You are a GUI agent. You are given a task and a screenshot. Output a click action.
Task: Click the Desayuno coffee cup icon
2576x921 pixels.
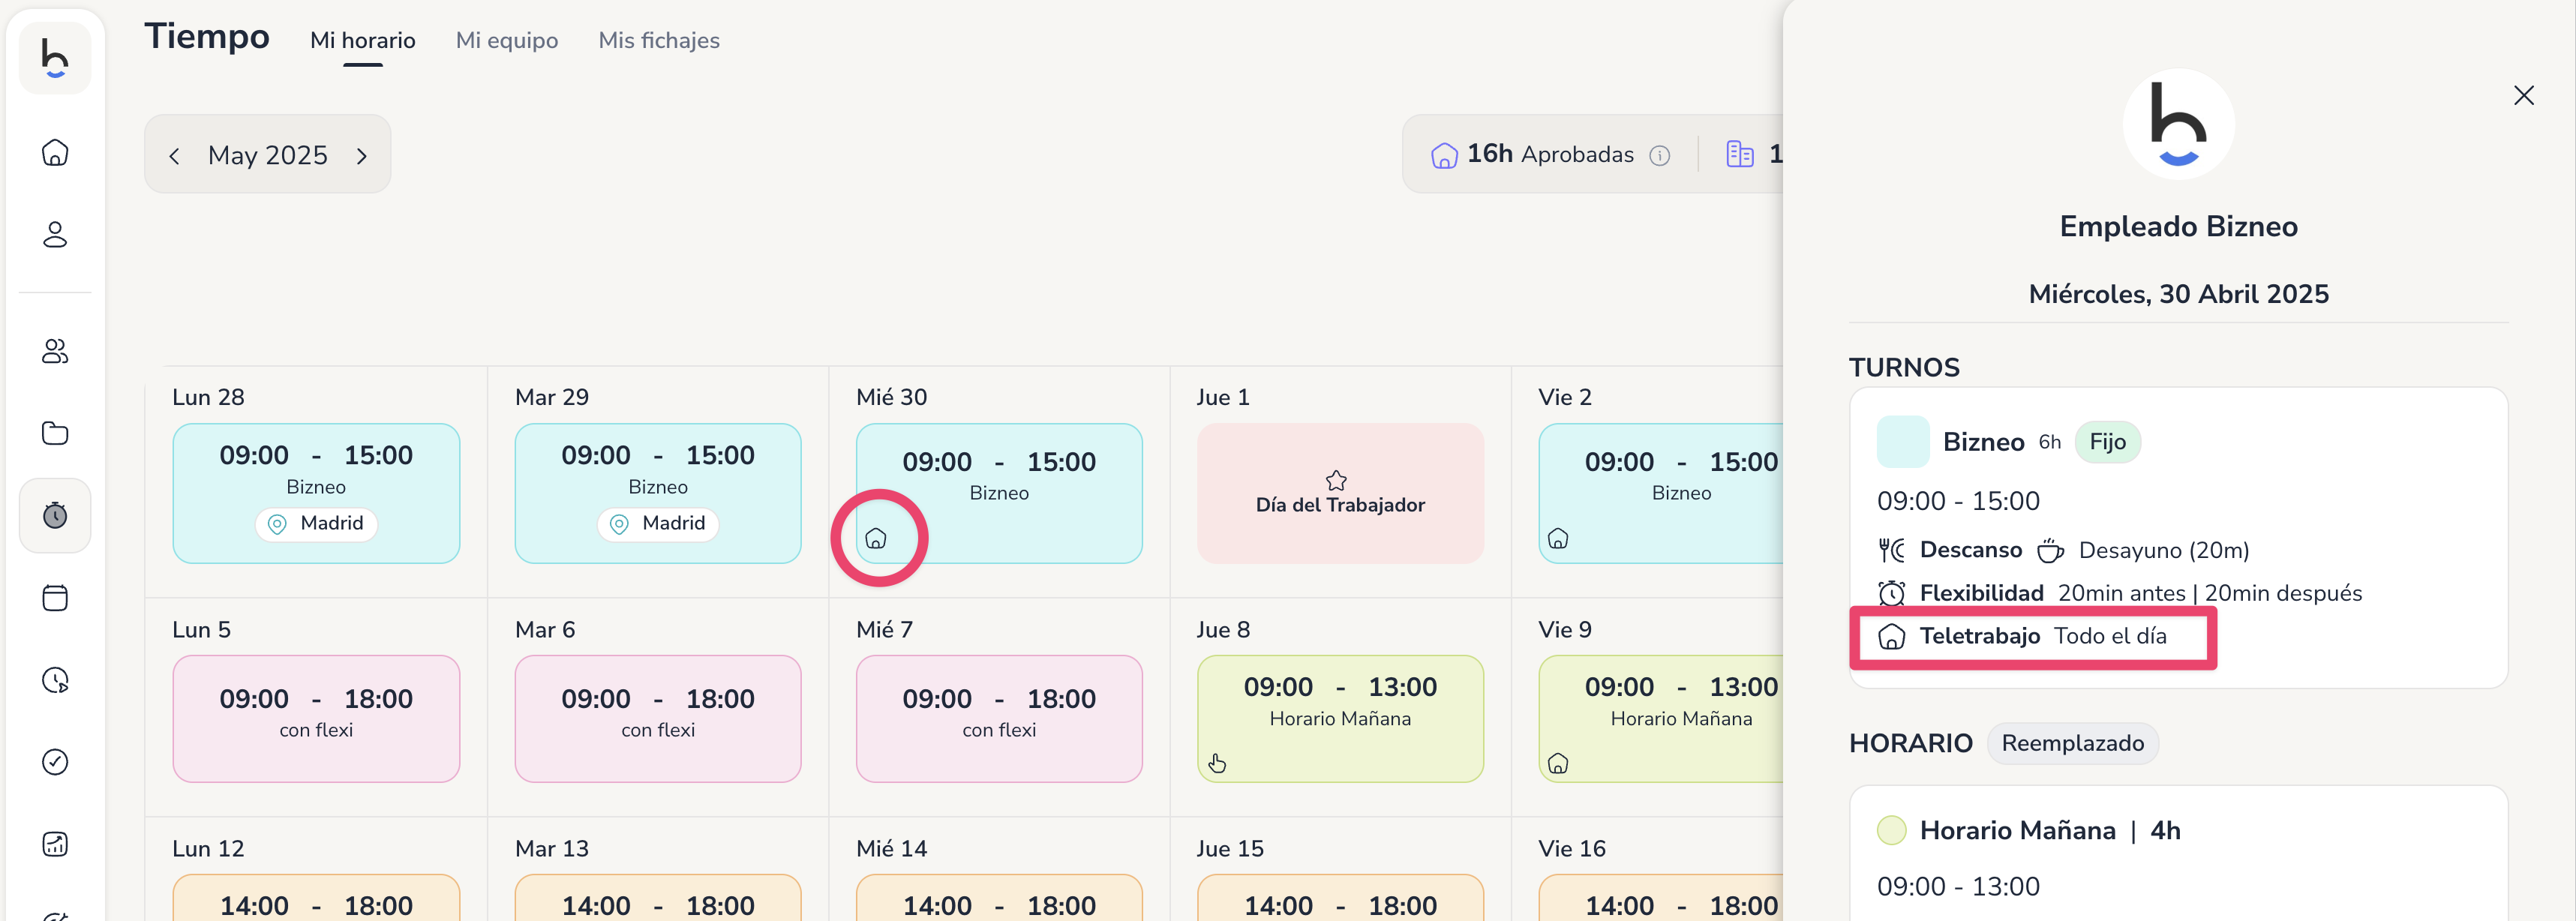2051,550
